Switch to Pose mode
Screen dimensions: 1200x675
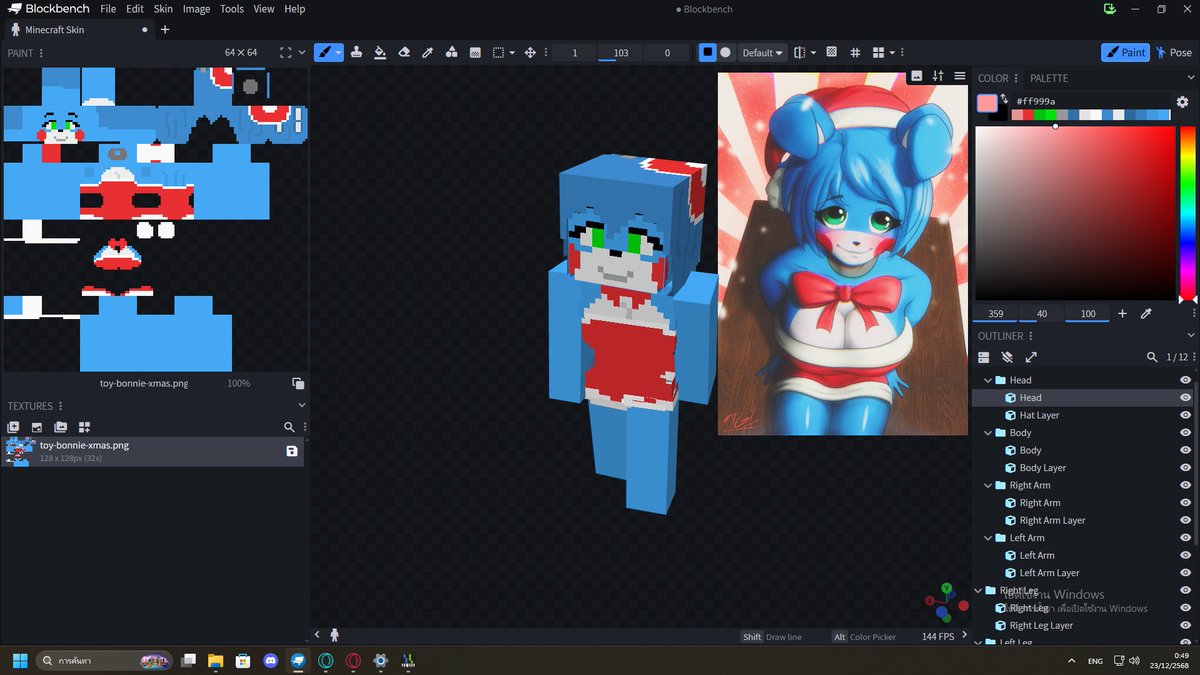click(1173, 52)
